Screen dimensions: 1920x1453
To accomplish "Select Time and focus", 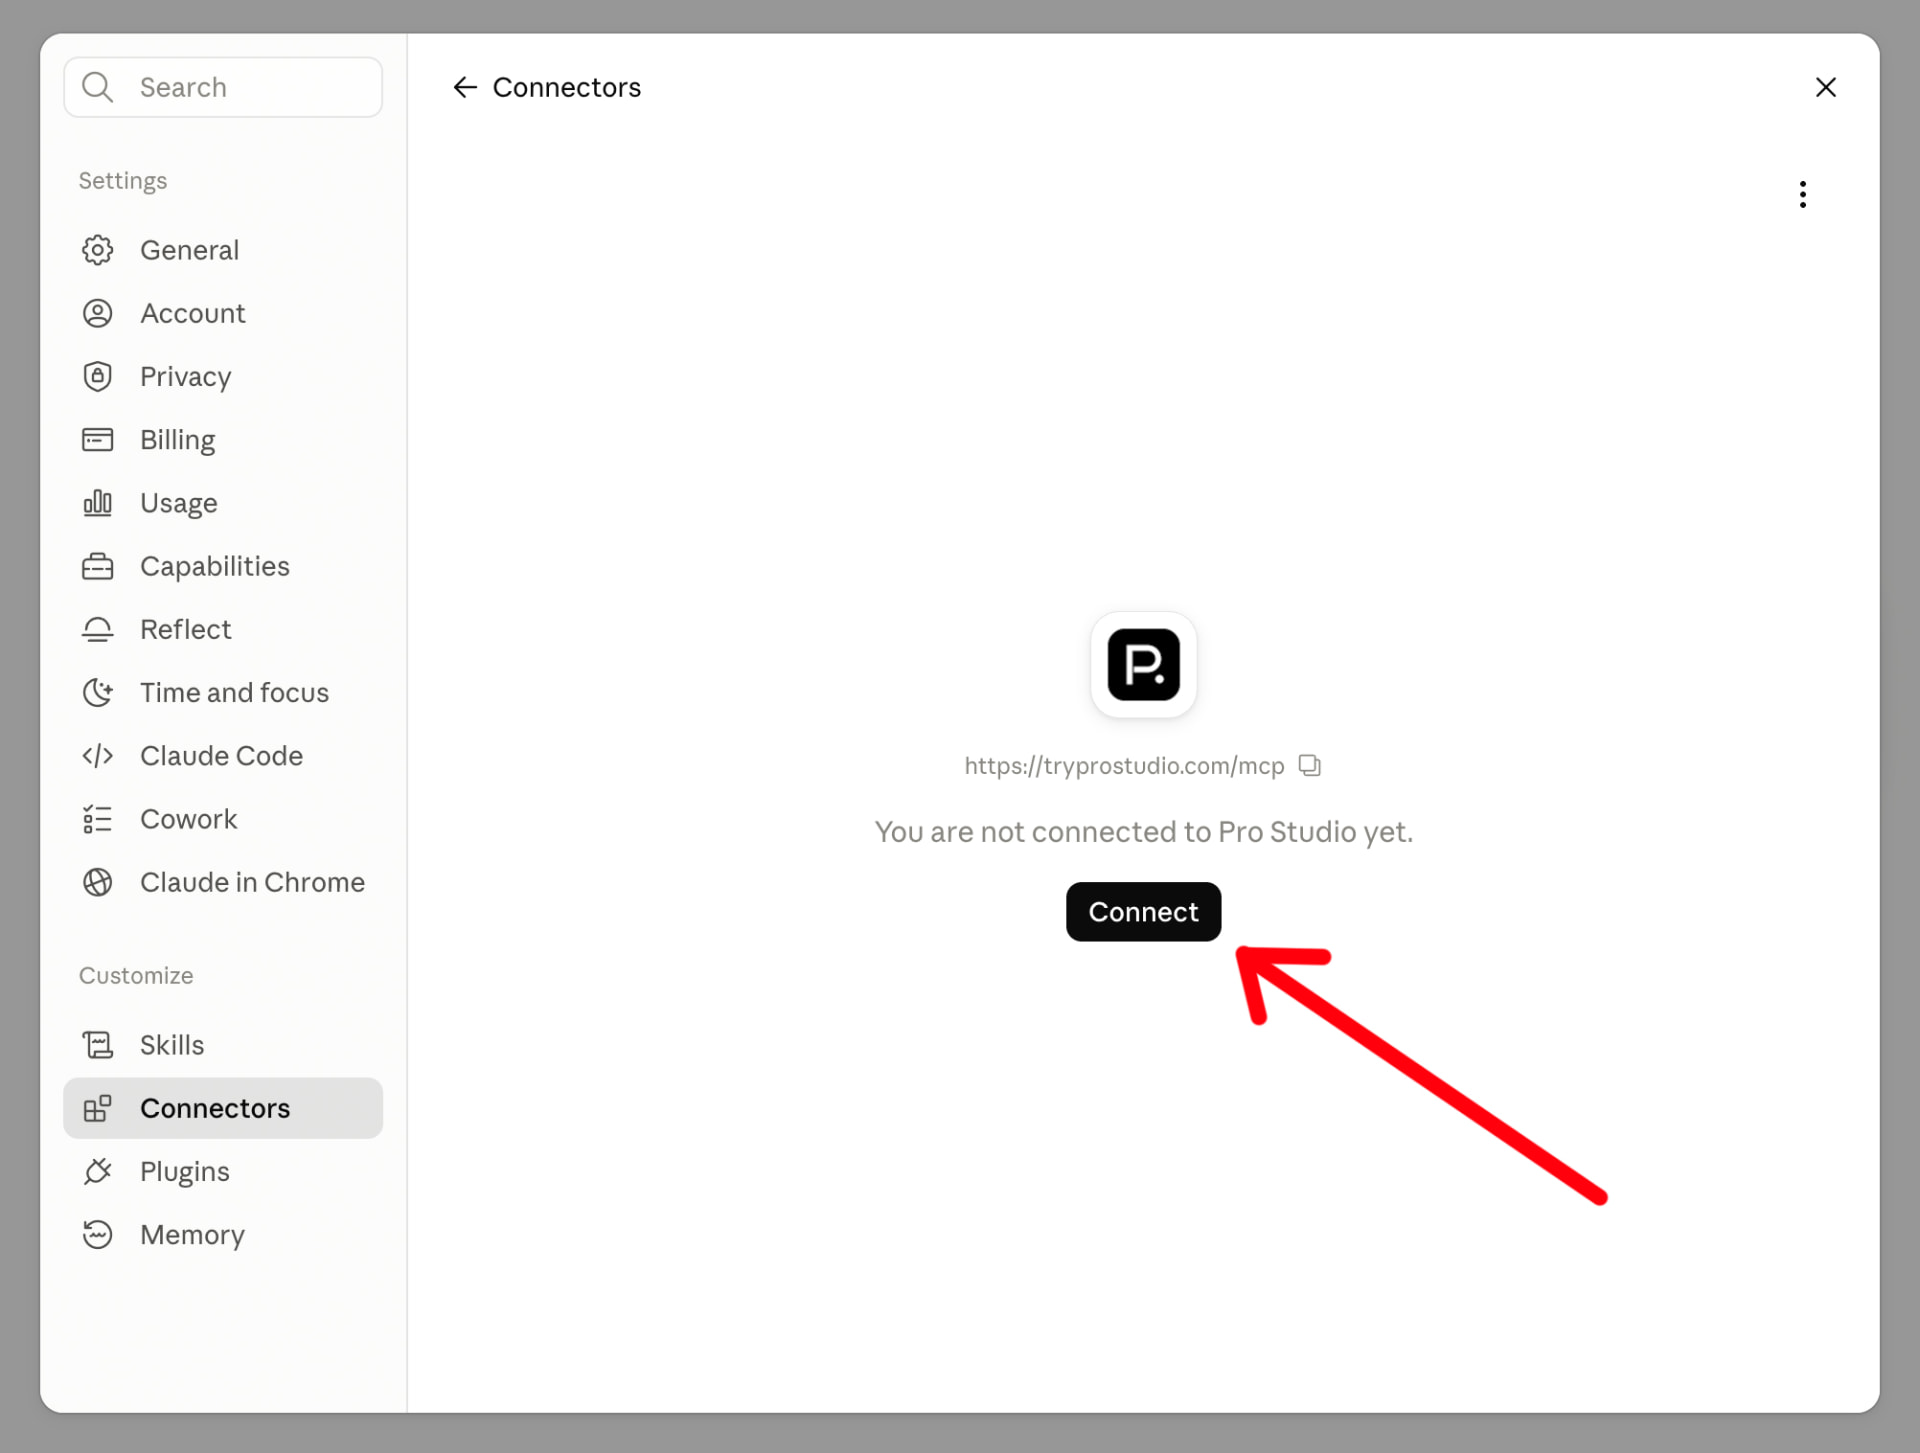I will 223,692.
